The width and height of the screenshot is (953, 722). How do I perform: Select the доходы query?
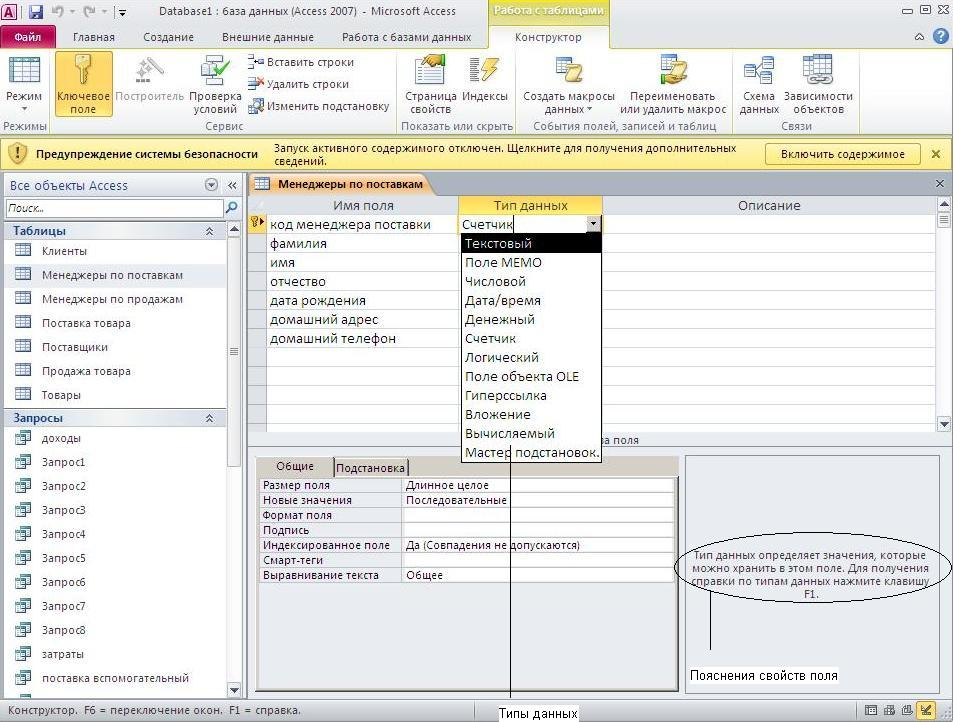(x=61, y=438)
